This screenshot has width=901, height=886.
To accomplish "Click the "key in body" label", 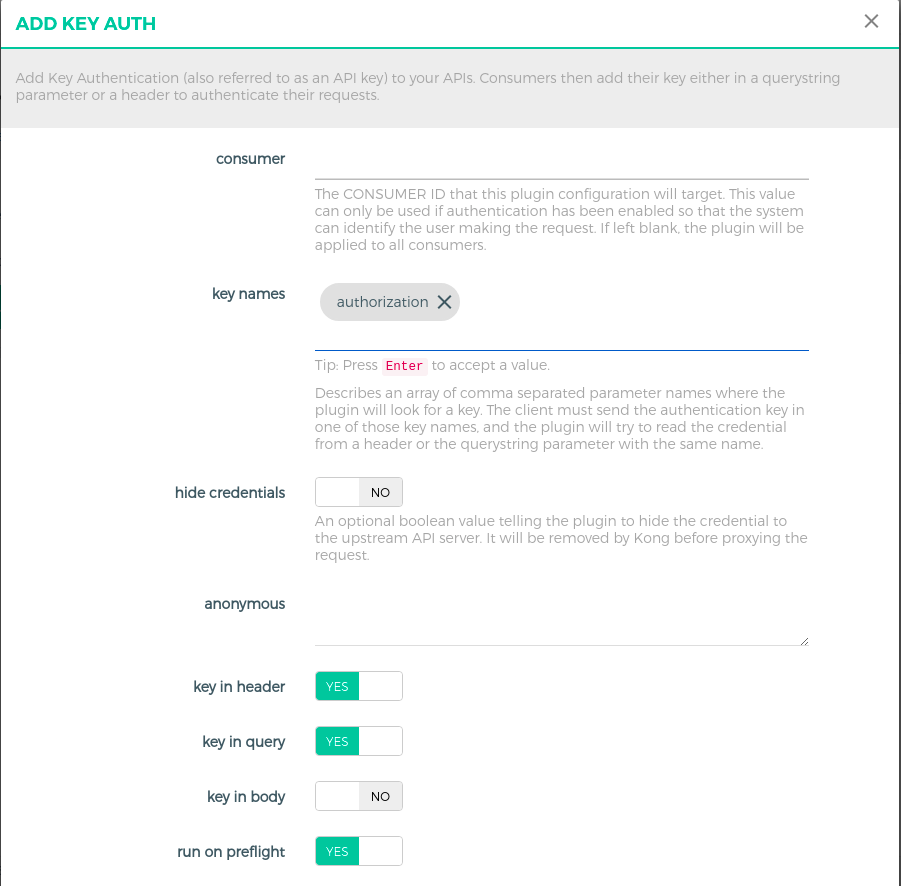I will coord(246,797).
